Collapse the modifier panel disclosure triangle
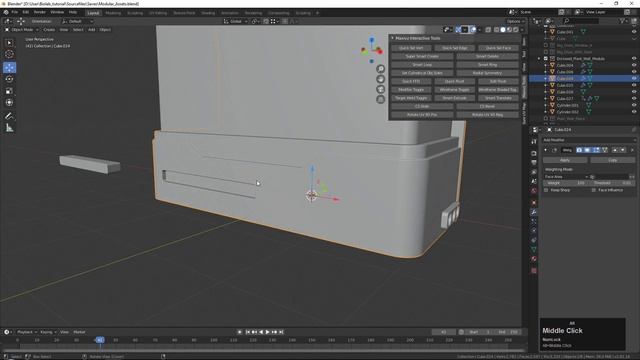640x360 pixels. 546,150
